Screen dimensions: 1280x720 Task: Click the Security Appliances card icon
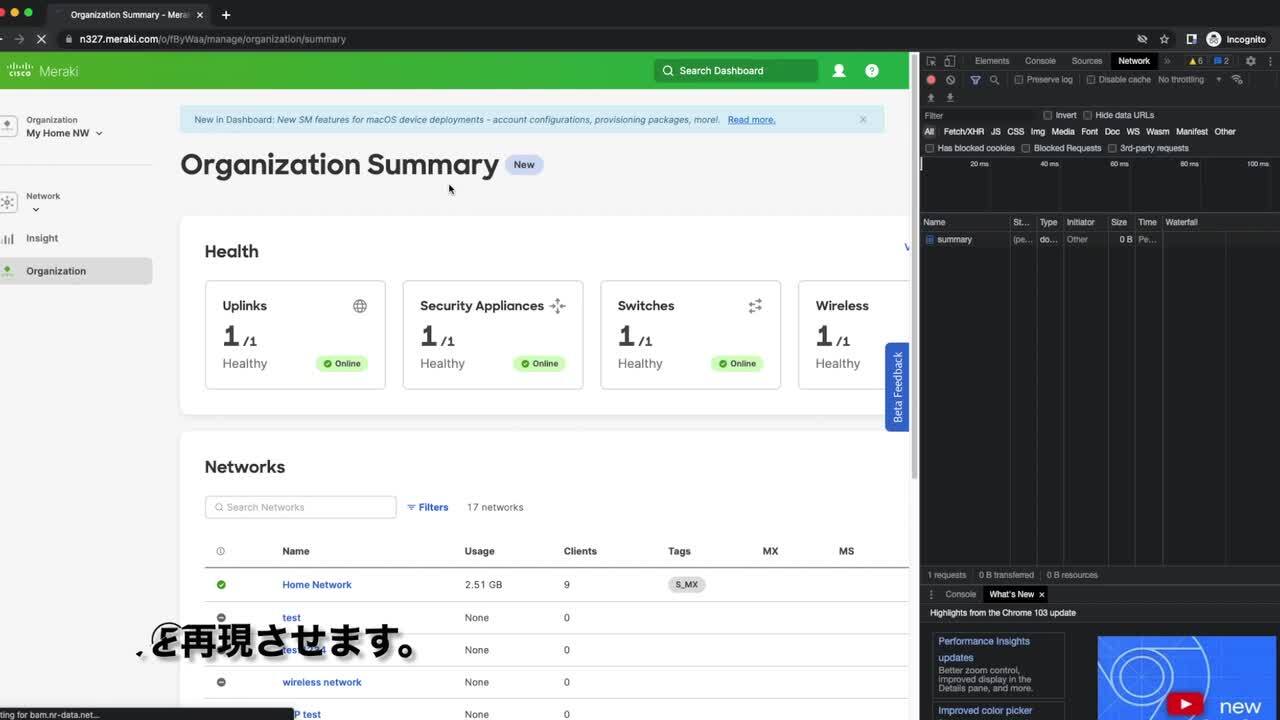(x=558, y=306)
